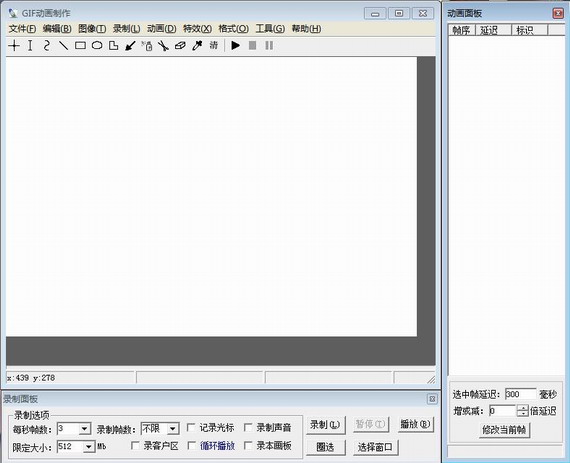570x463 pixels.
Task: Click the 修改当前帧 button
Action: pyautogui.click(x=504, y=430)
